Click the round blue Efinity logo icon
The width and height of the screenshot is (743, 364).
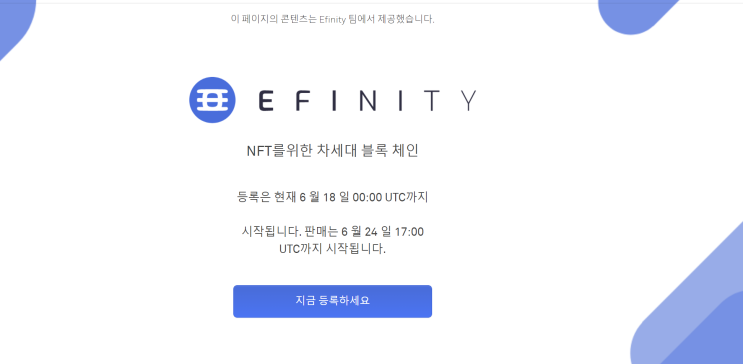(x=212, y=100)
